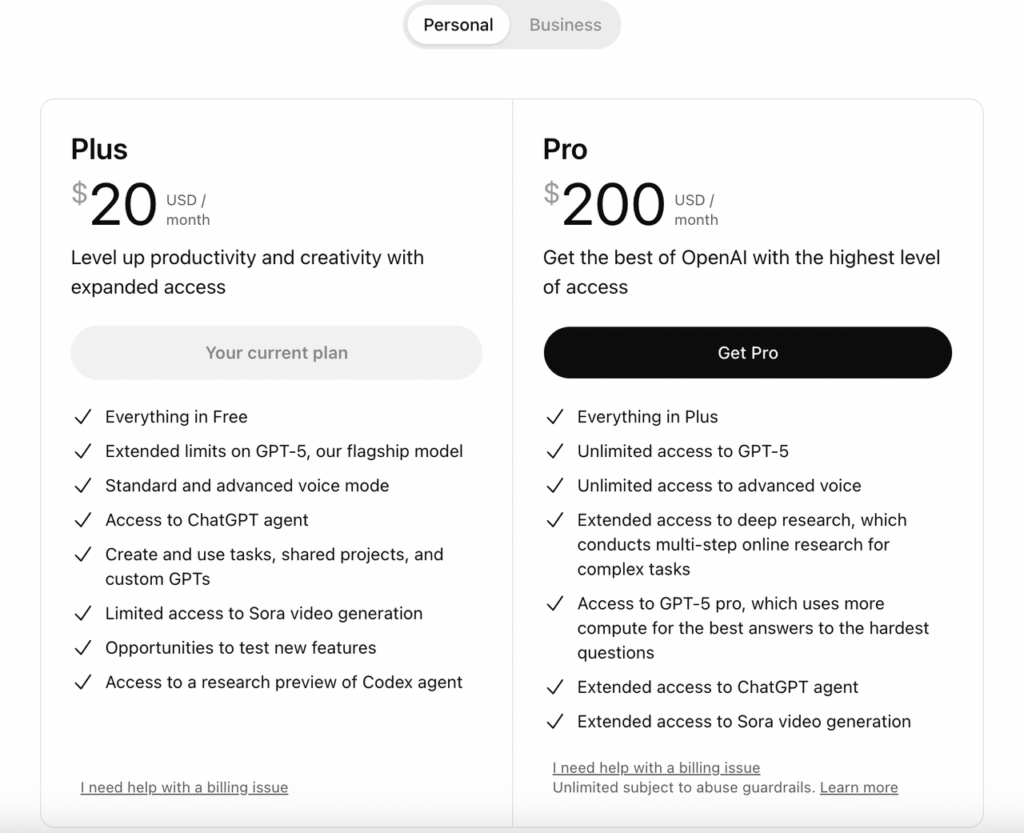Image resolution: width=1024 pixels, height=833 pixels.
Task: Click the Your current plan button
Action: (x=276, y=353)
